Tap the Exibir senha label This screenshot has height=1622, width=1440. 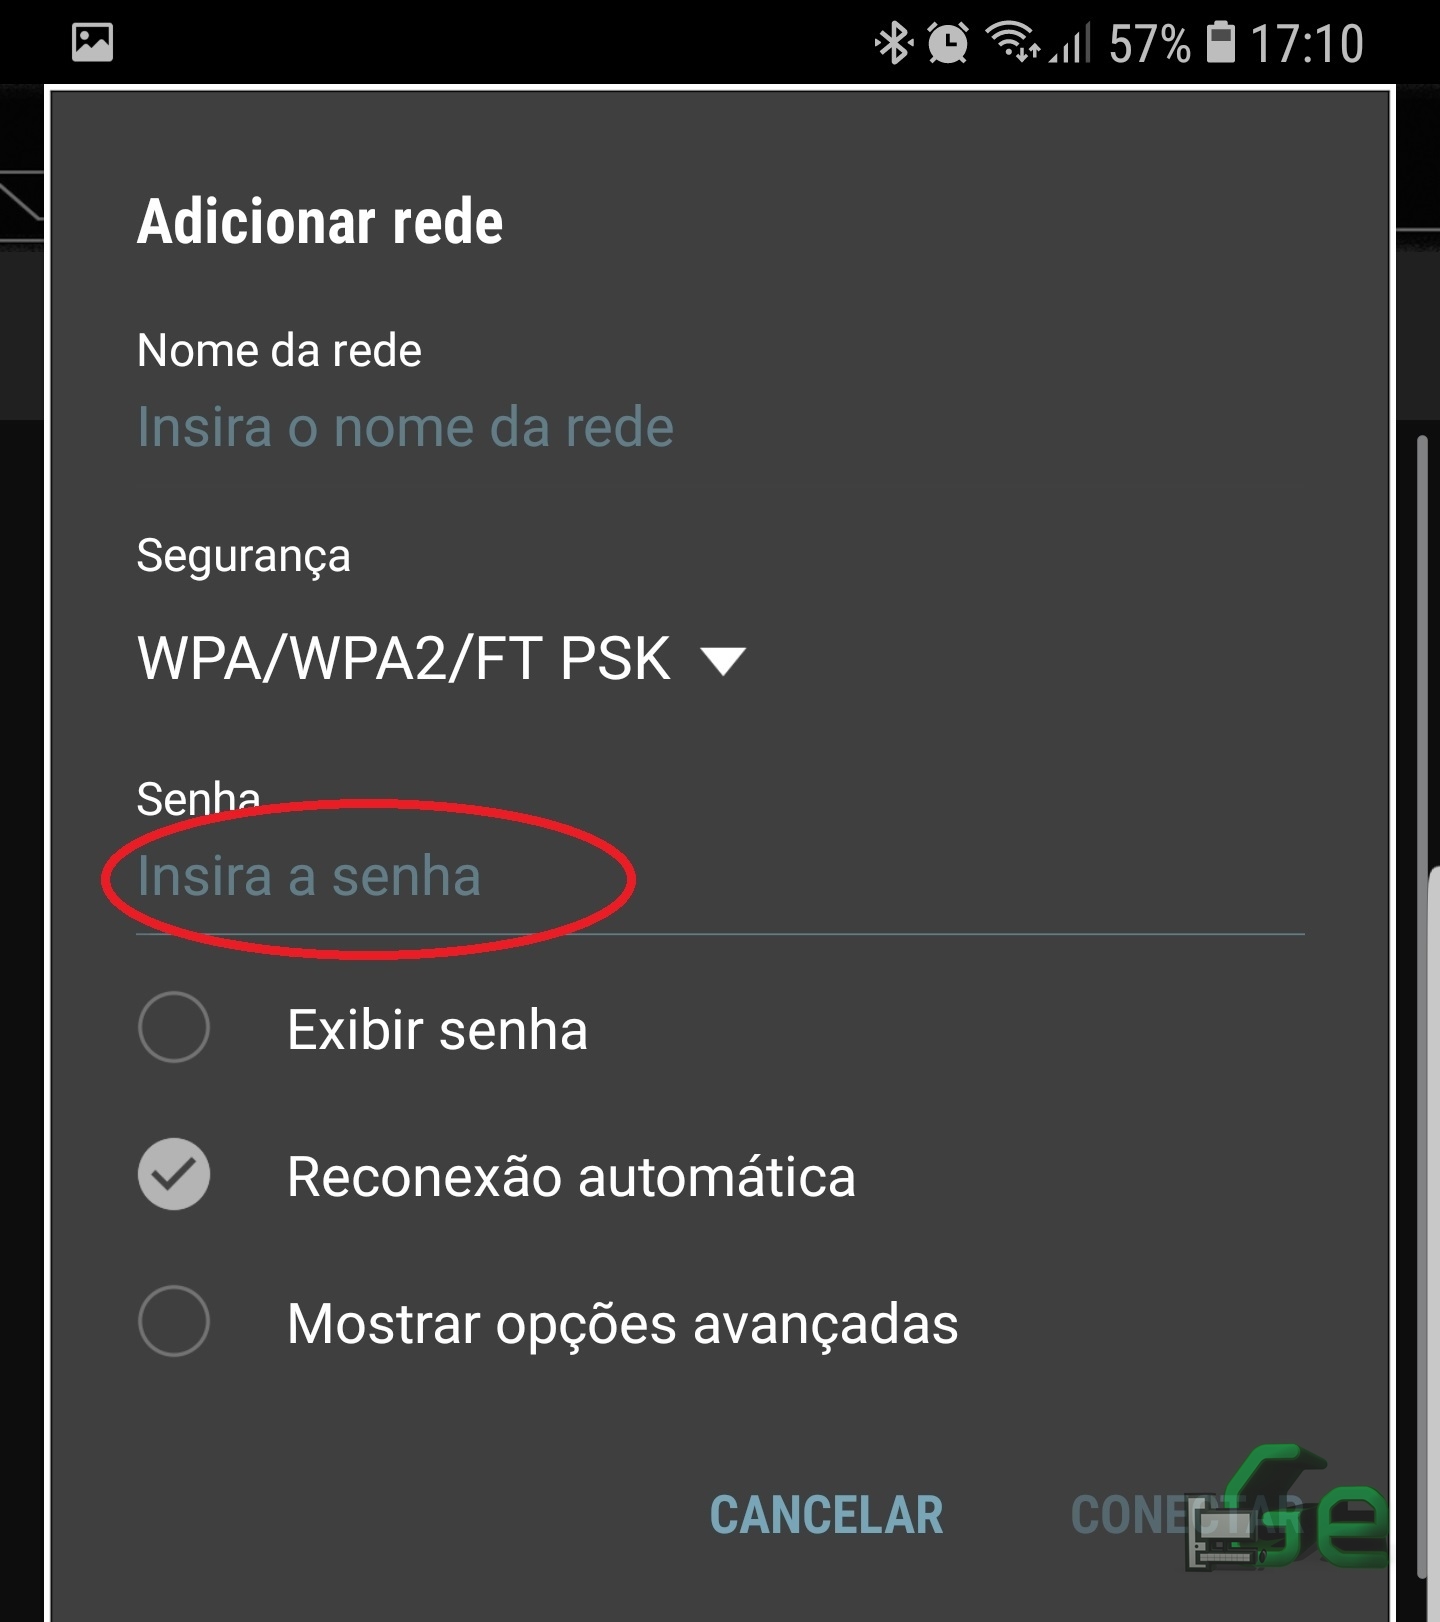coord(437,1030)
